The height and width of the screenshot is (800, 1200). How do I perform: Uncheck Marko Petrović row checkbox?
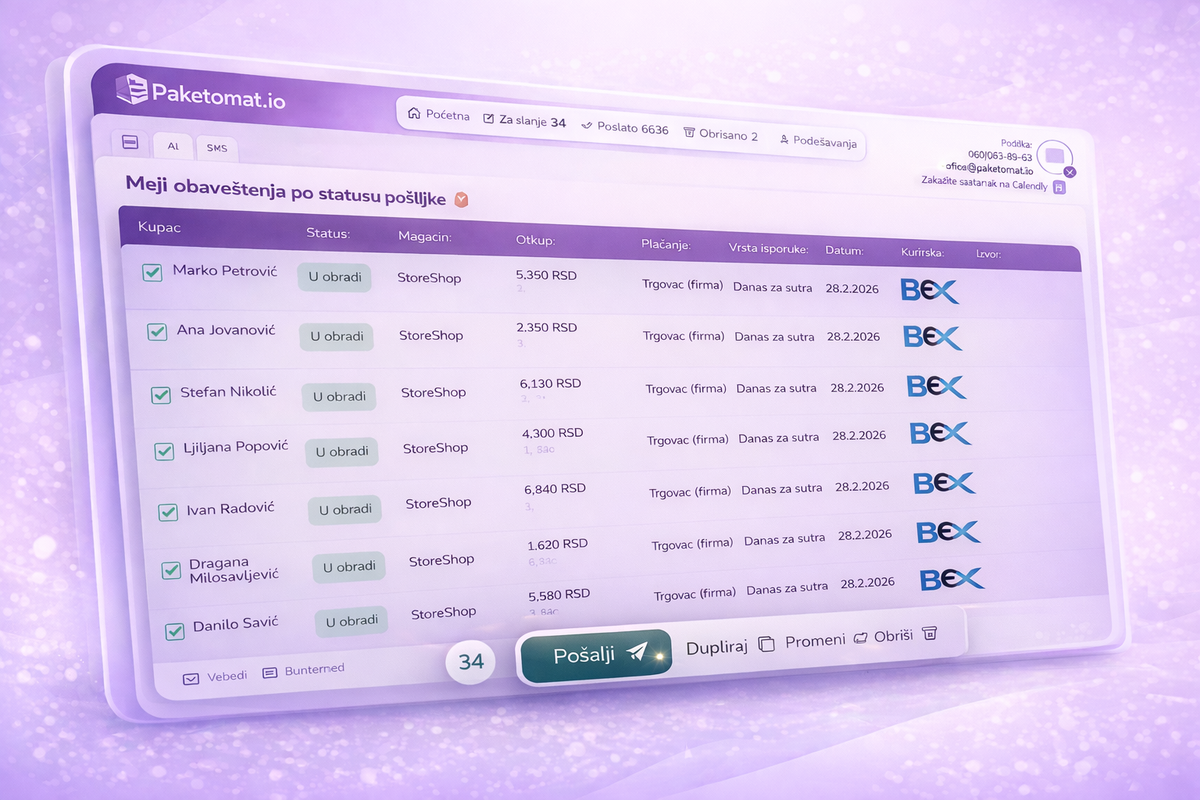click(x=152, y=272)
